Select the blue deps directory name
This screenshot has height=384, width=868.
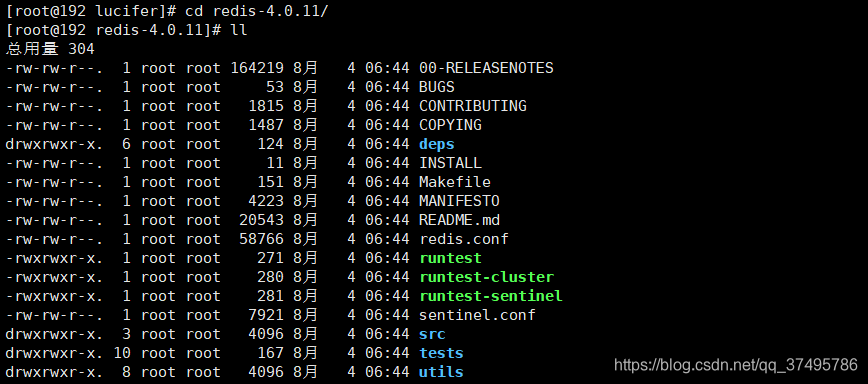(x=437, y=144)
